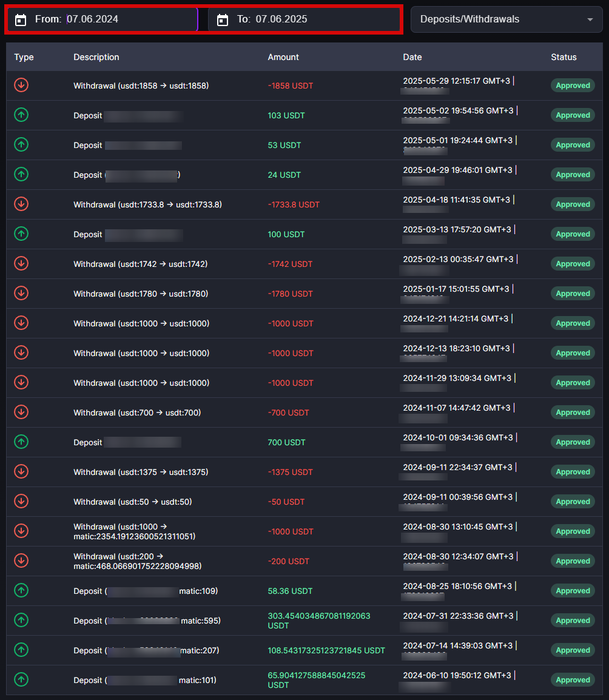
Task: Select the withdrawal to matic:2354 description
Action: coord(134,531)
